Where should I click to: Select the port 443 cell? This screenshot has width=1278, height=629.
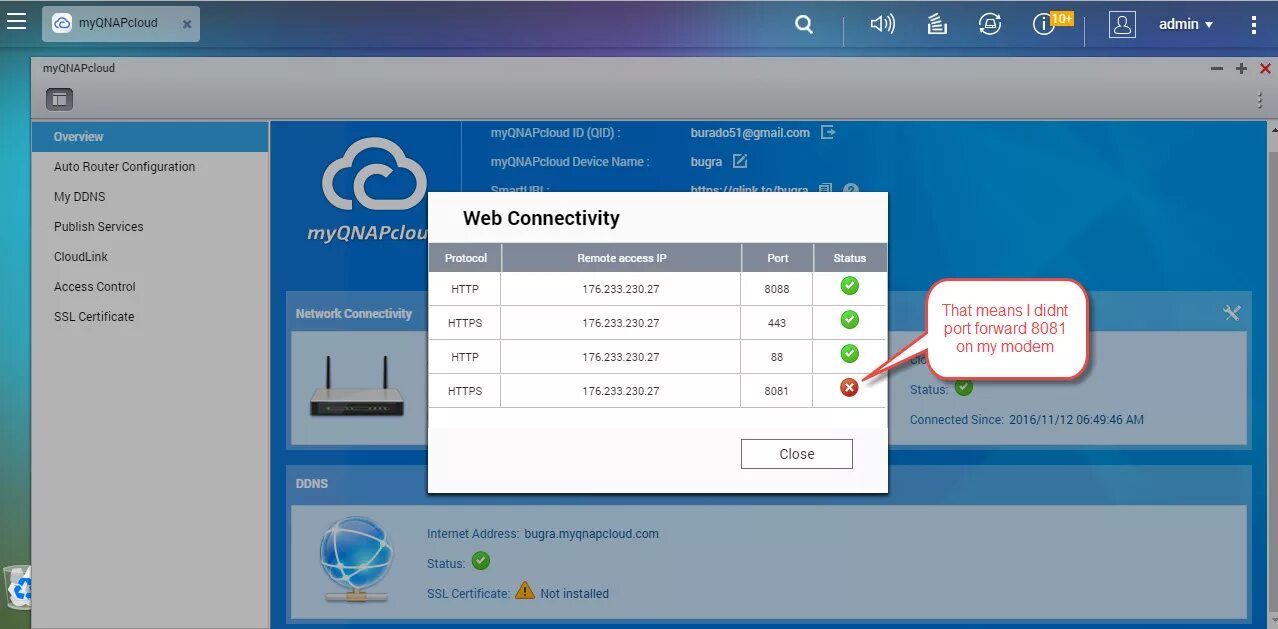(x=777, y=323)
